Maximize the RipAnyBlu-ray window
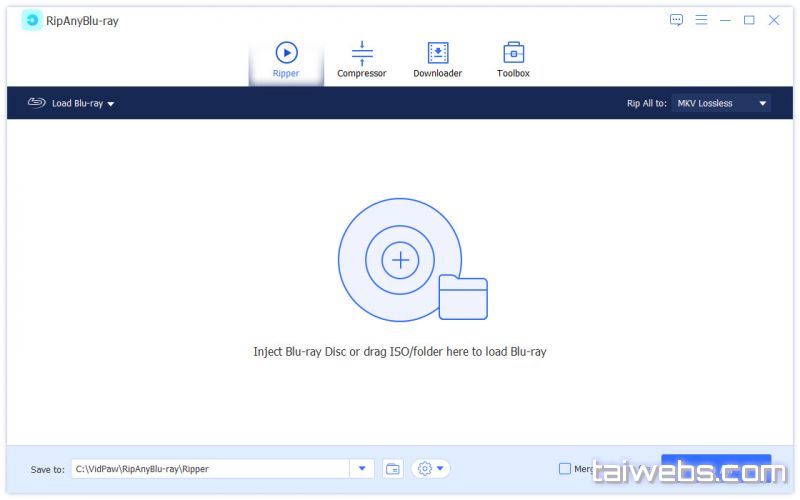Image resolution: width=800 pixels, height=500 pixels. coord(749,20)
